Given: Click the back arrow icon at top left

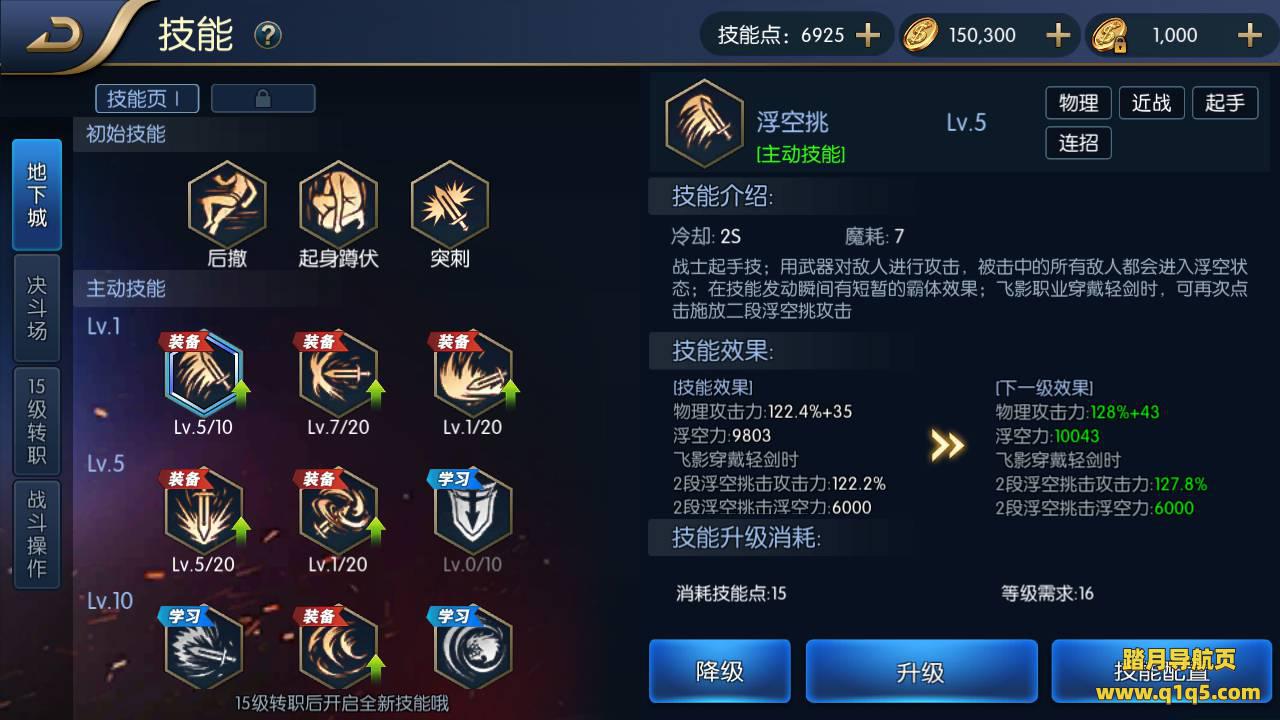Looking at the screenshot, I should pyautogui.click(x=55, y=36).
